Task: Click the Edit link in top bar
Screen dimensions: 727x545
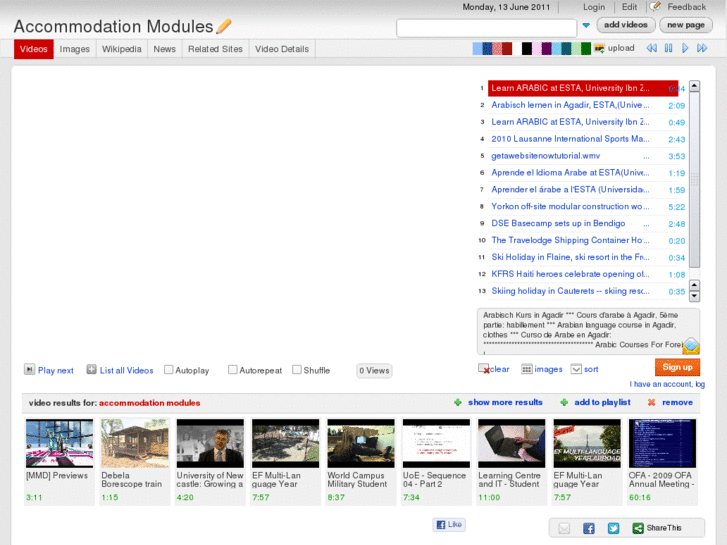Action: tap(629, 7)
